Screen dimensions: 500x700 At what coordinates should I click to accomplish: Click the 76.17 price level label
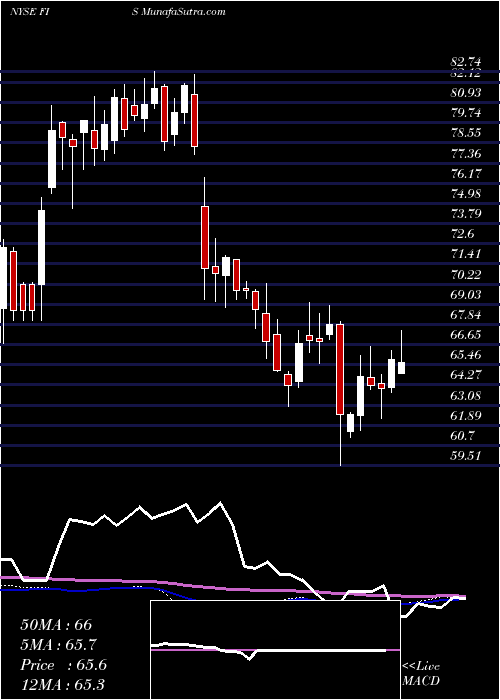click(467, 174)
